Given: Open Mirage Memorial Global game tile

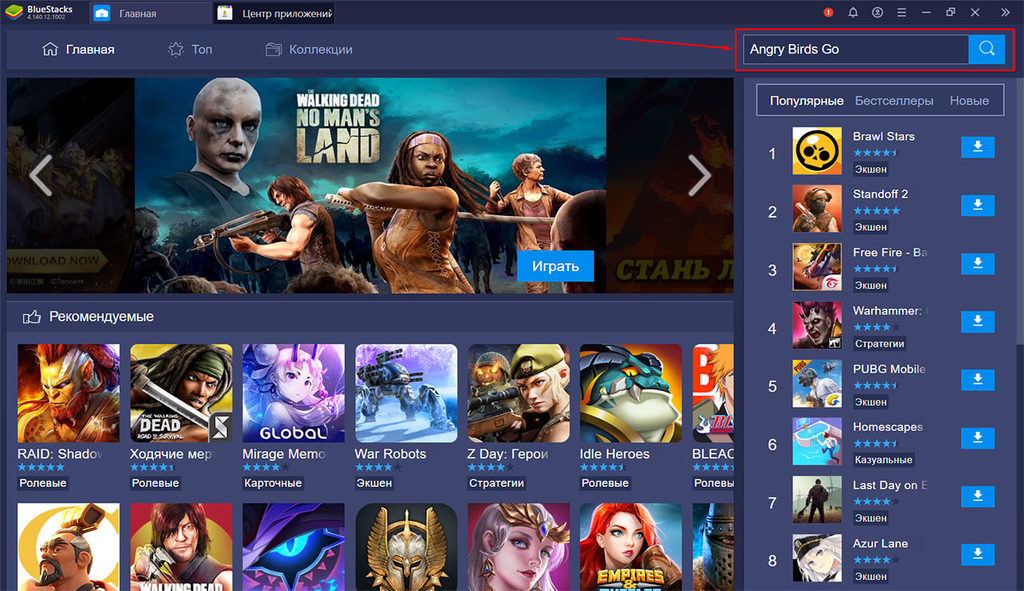Looking at the screenshot, I should 293,393.
